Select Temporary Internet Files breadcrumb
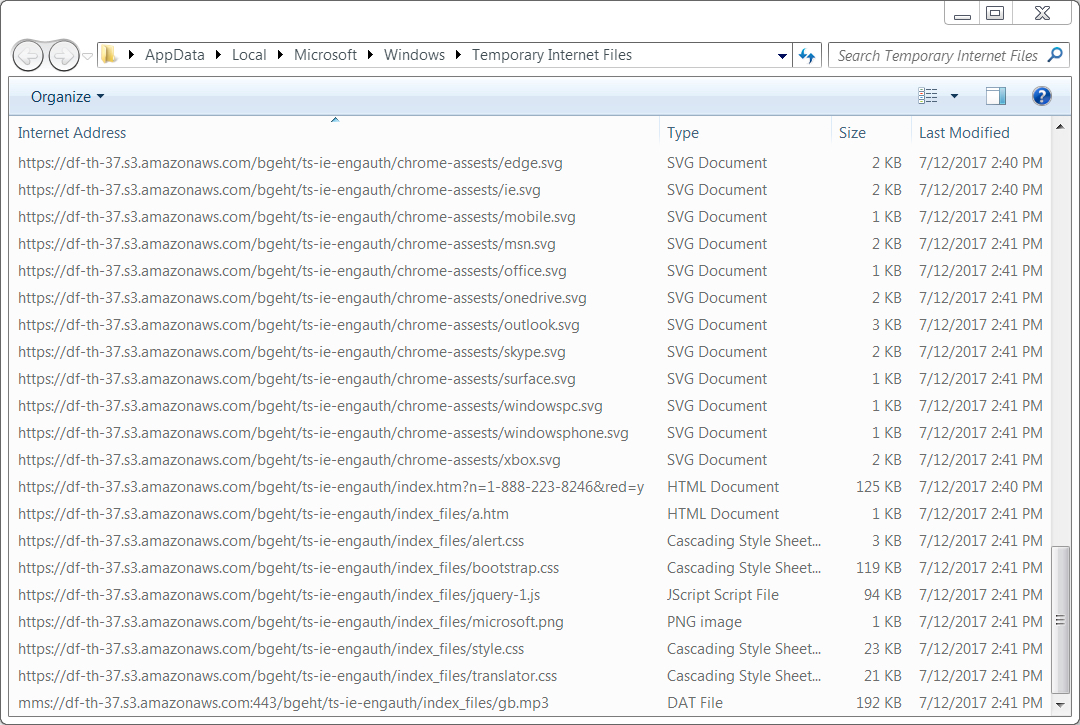This screenshot has height=725, width=1080. [552, 55]
